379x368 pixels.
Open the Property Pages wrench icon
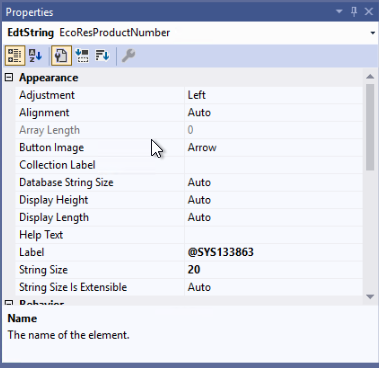pos(128,55)
